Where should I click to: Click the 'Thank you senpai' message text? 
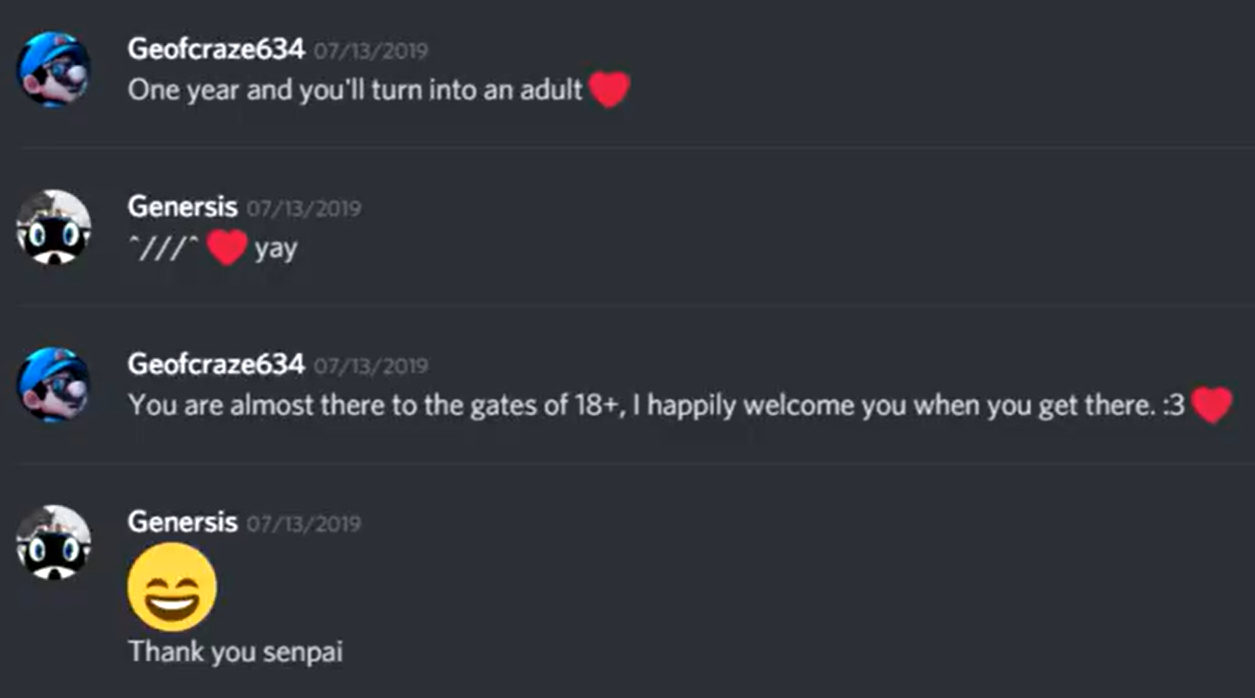(236, 652)
